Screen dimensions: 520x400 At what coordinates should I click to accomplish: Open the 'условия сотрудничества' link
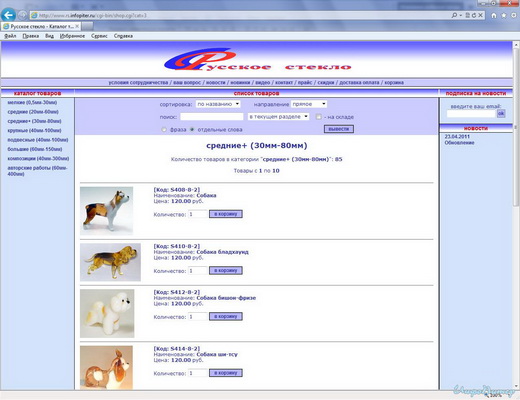click(138, 82)
